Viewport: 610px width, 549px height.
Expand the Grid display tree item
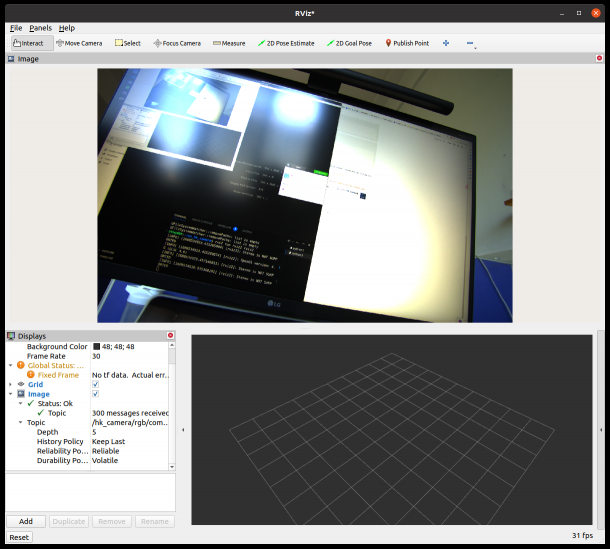pyautogui.click(x=10, y=384)
